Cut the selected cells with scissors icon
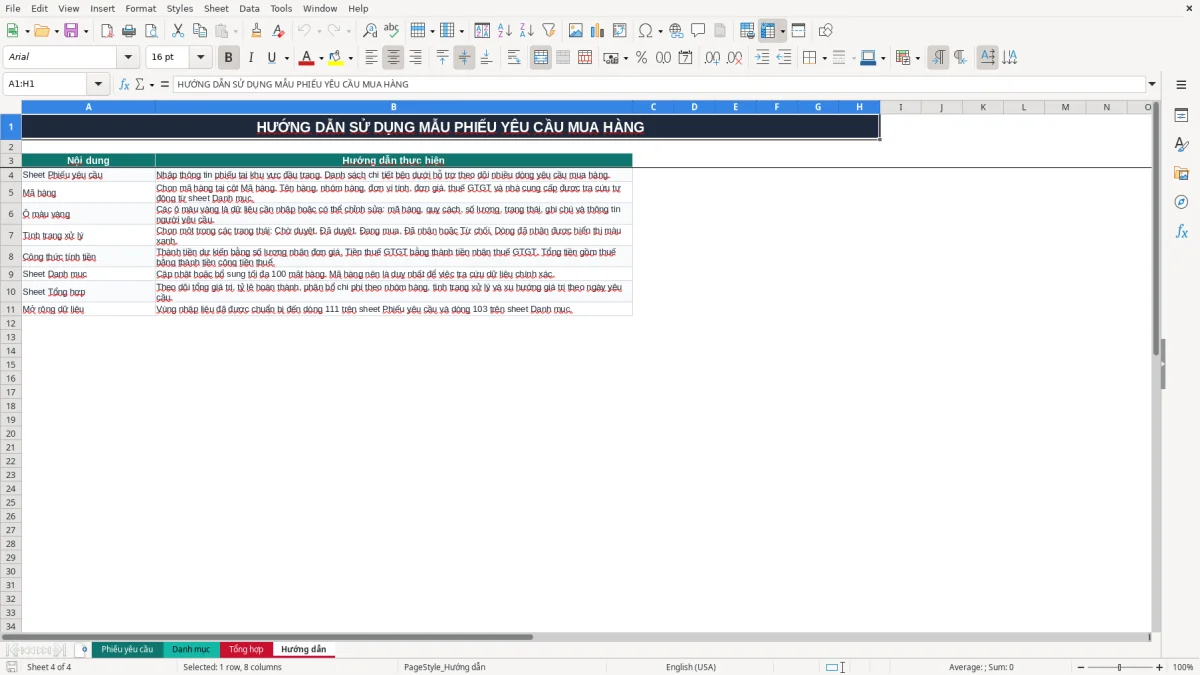Screen dimensions: 1200x675 (178, 31)
